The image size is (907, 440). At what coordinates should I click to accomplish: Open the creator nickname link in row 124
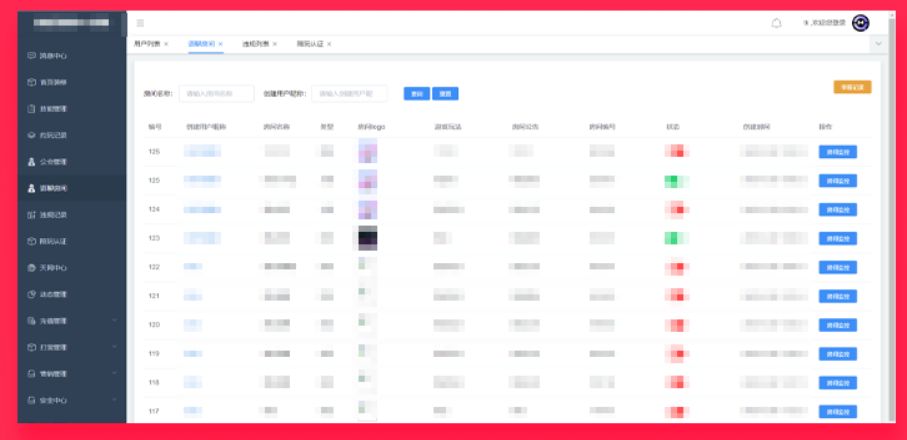202,209
